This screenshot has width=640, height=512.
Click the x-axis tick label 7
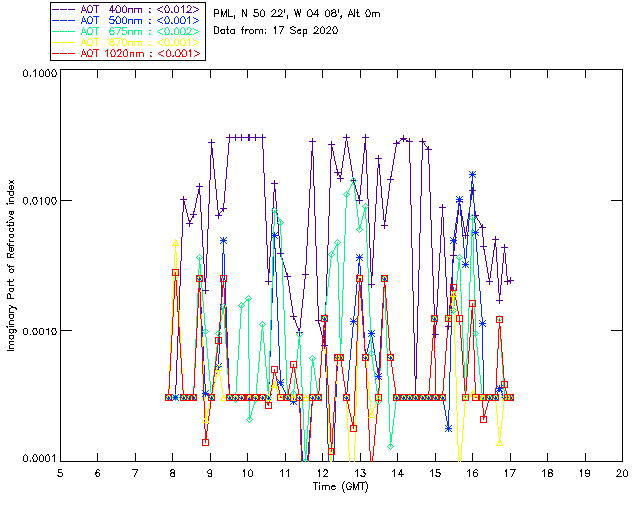click(x=135, y=473)
